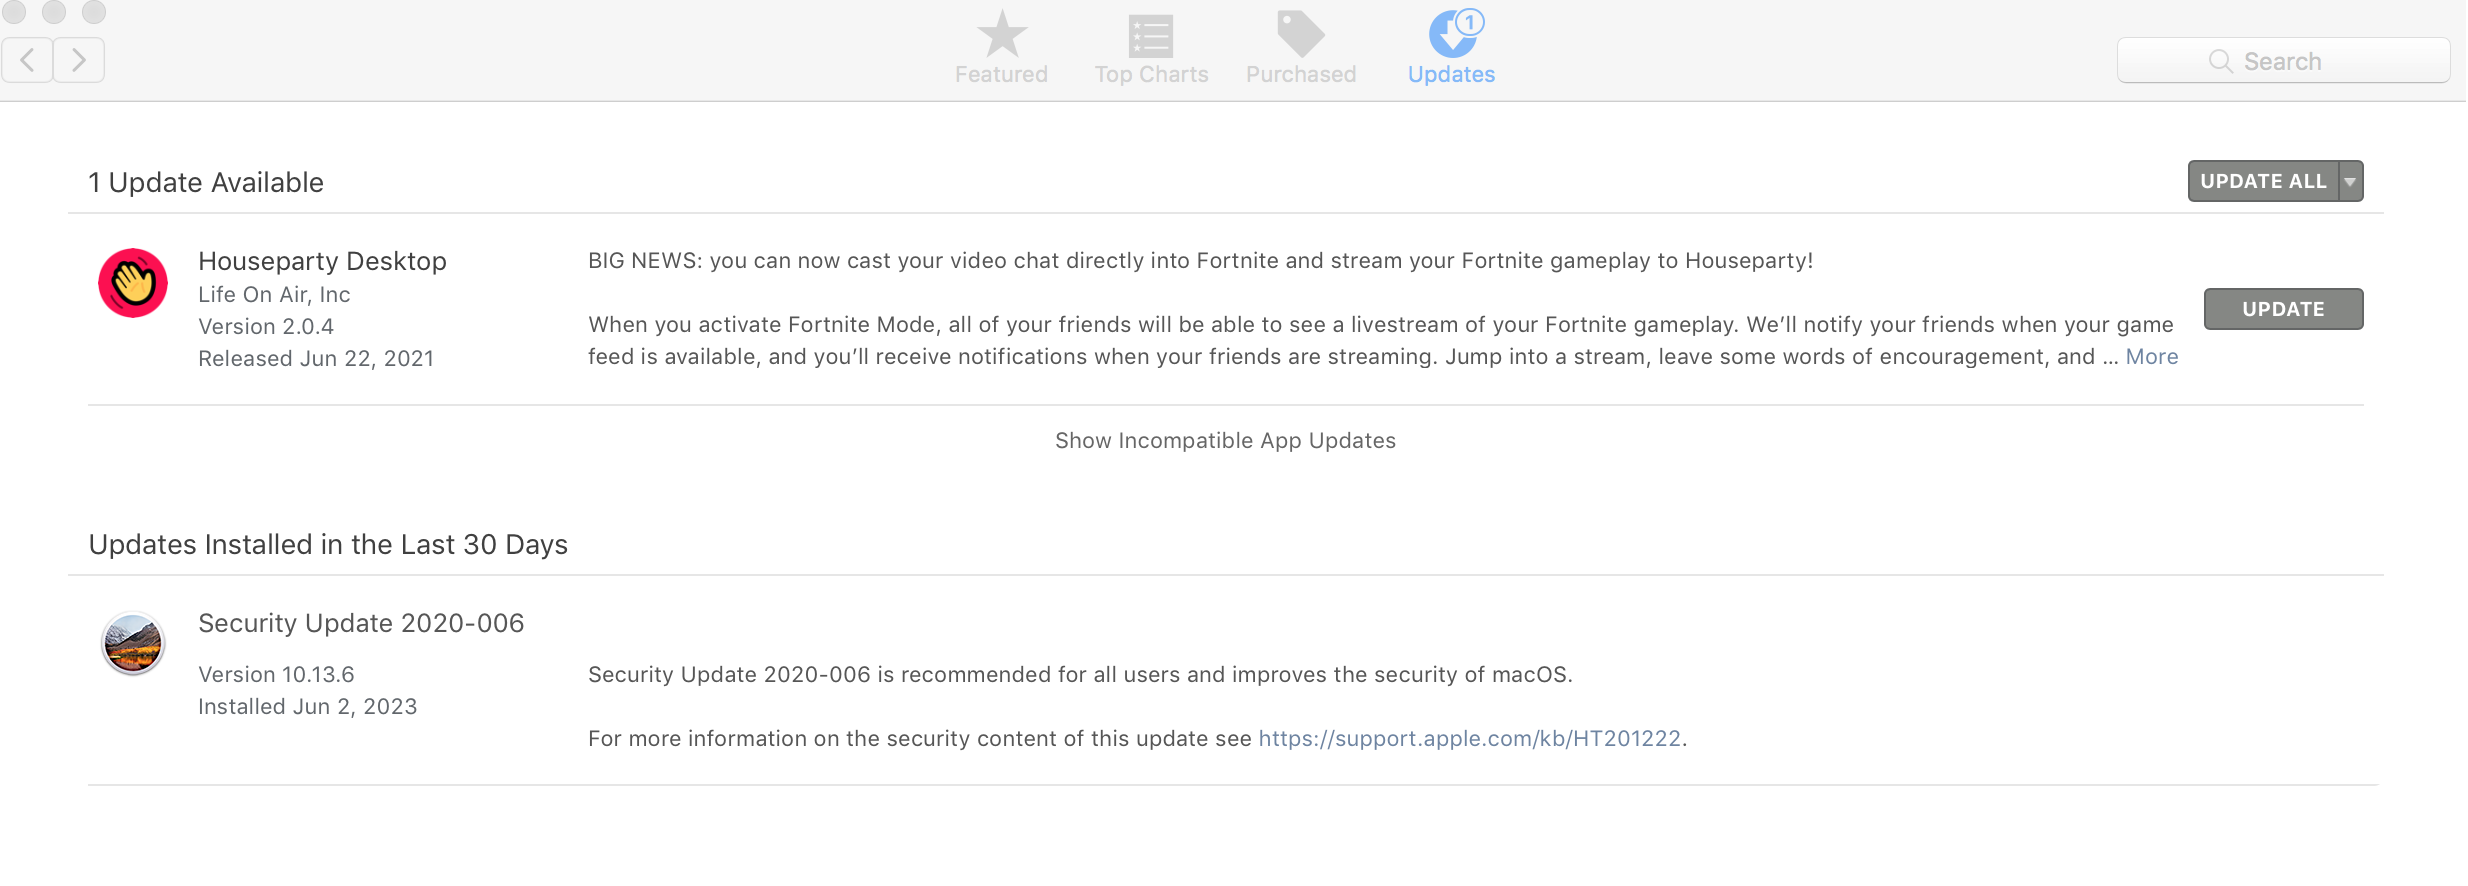Click the macOS Security Update icon
The image size is (2468, 886).
click(133, 643)
